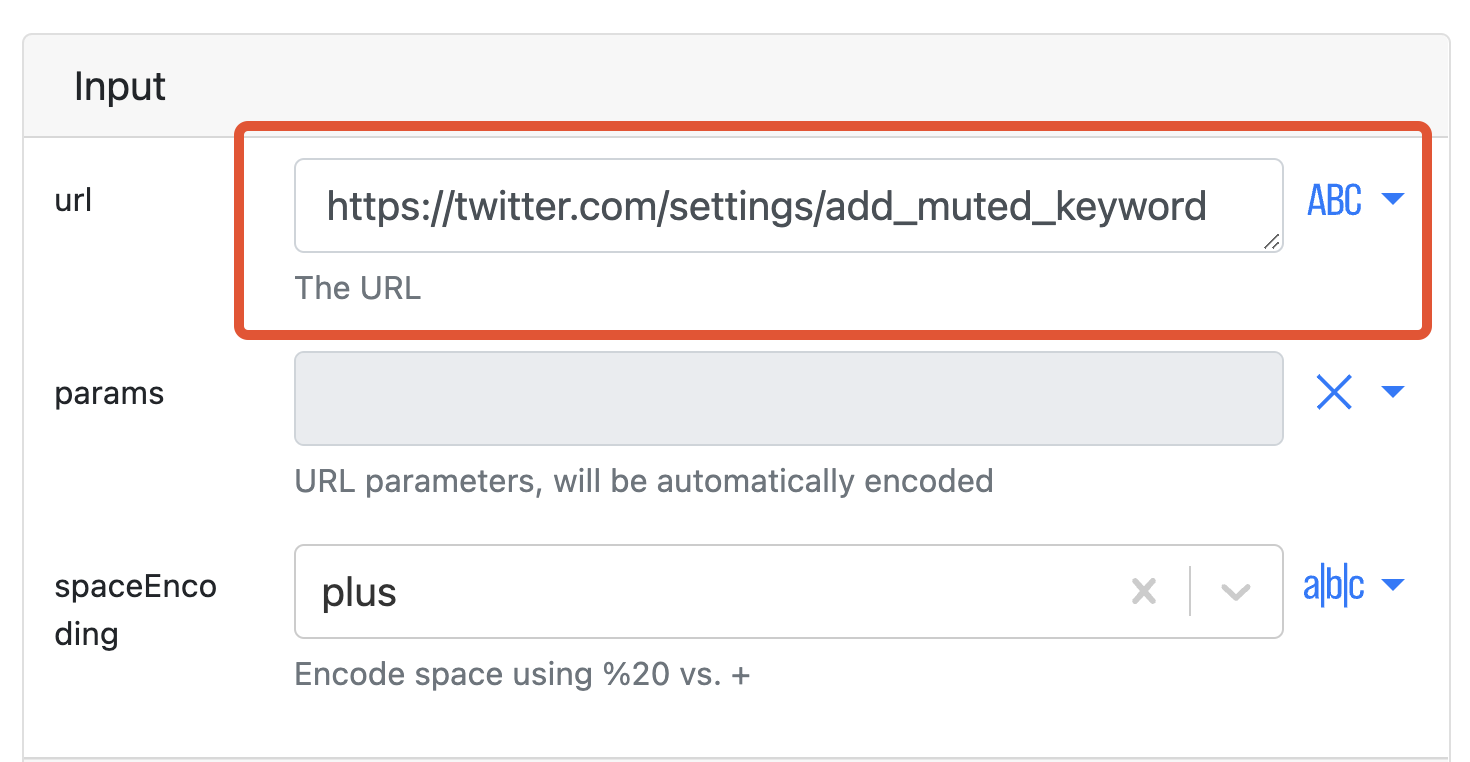This screenshot has width=1470, height=762.
Task: Open the dropdown arrow next to a|b|c
Action: pos(1393,585)
